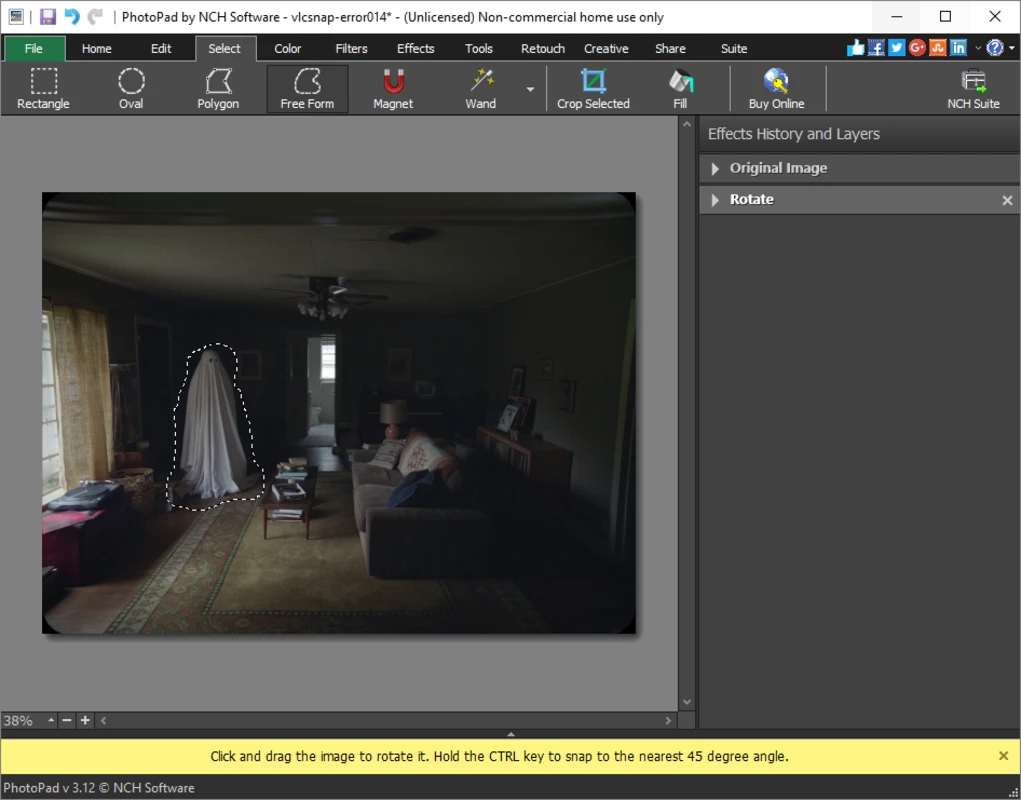The height and width of the screenshot is (800, 1021).
Task: Share via the LinkedIn icon
Action: pos(958,48)
